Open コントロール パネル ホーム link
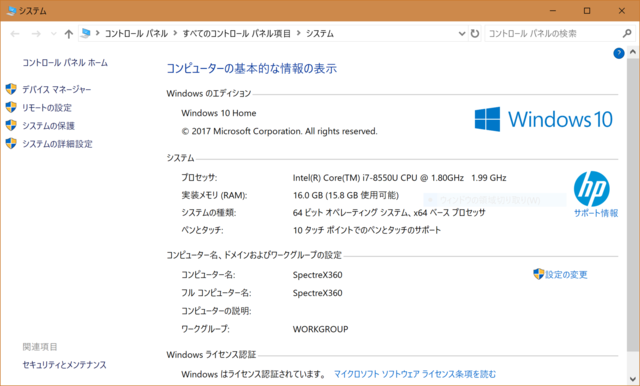Image resolution: width=640 pixels, height=386 pixels. (65, 63)
